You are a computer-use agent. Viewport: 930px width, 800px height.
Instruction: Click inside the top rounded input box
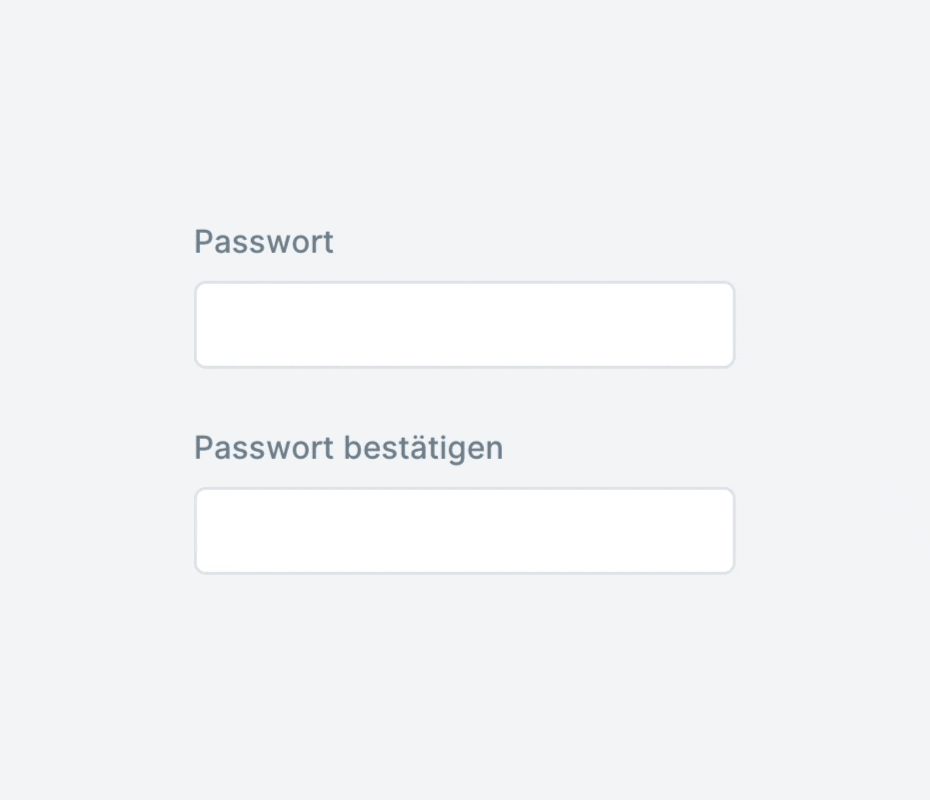click(x=464, y=324)
